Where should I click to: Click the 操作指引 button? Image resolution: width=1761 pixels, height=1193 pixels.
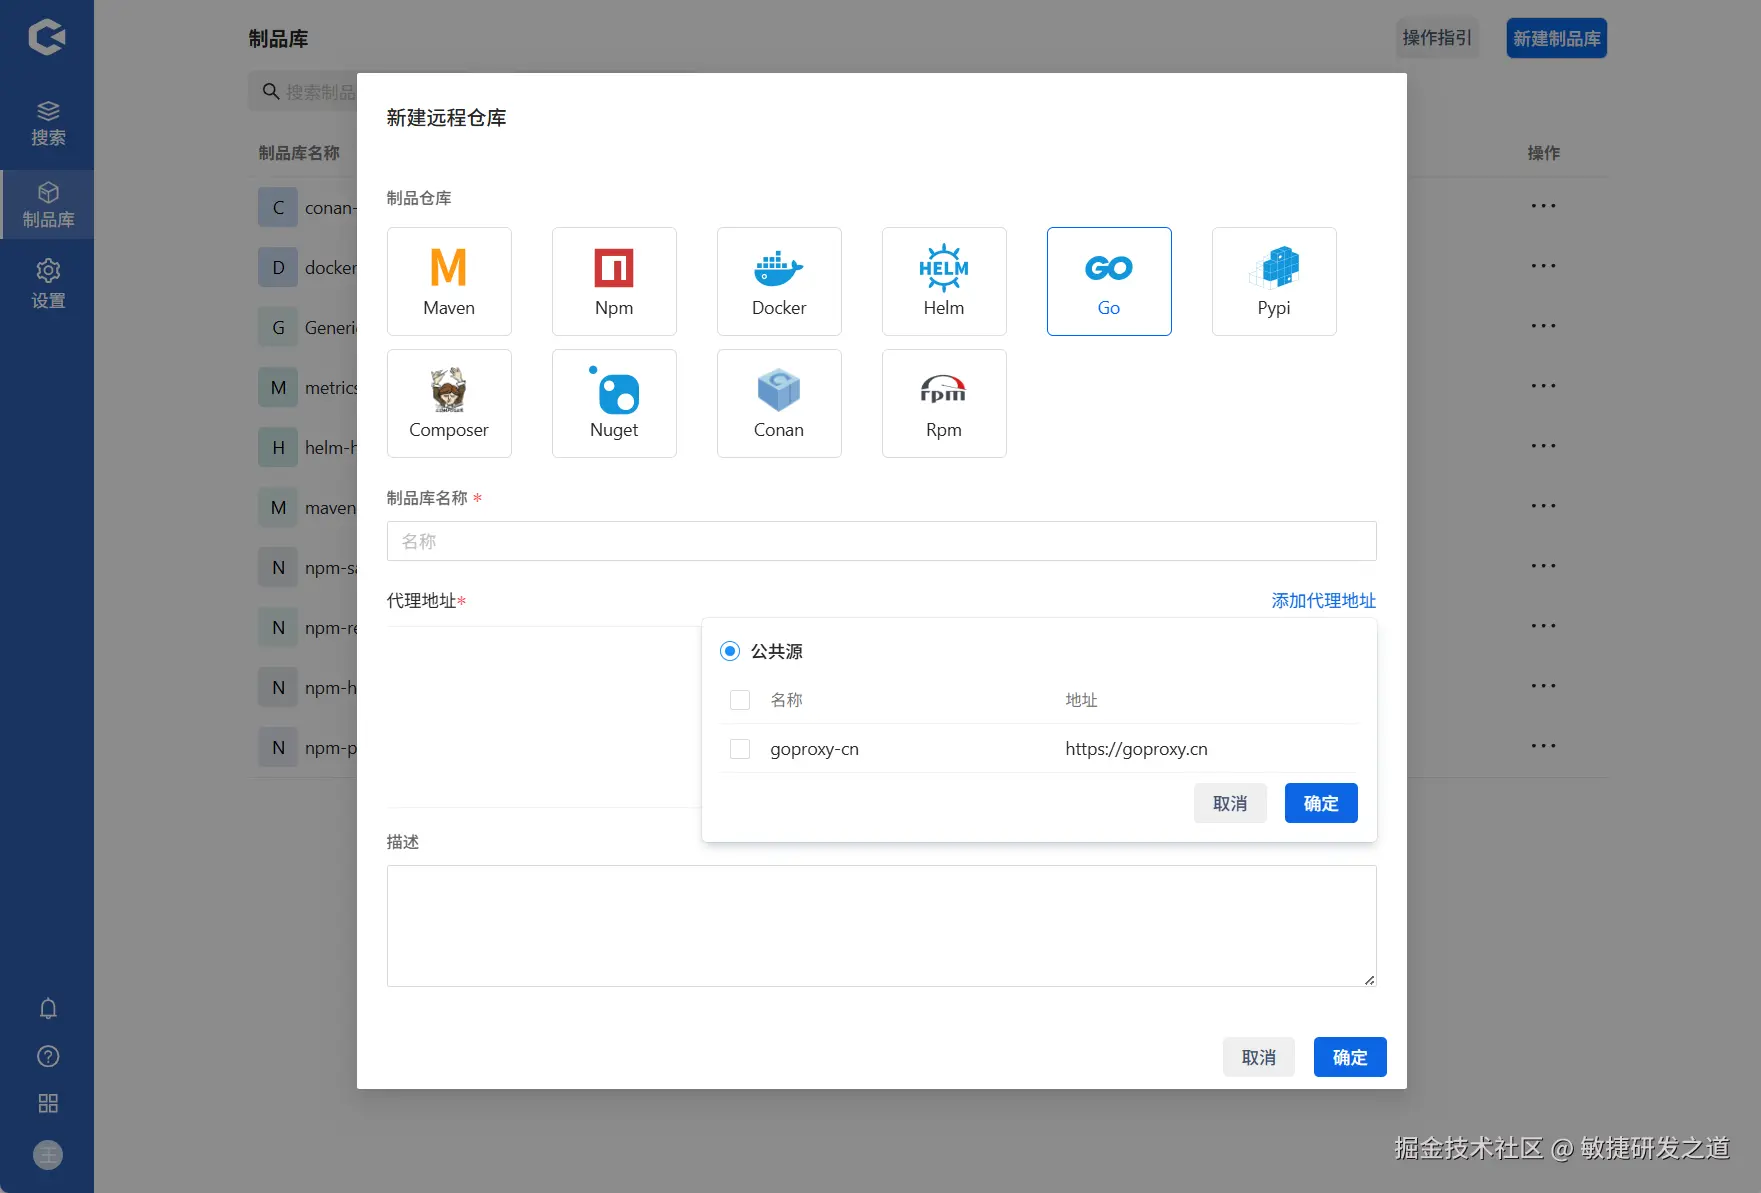pyautogui.click(x=1437, y=38)
